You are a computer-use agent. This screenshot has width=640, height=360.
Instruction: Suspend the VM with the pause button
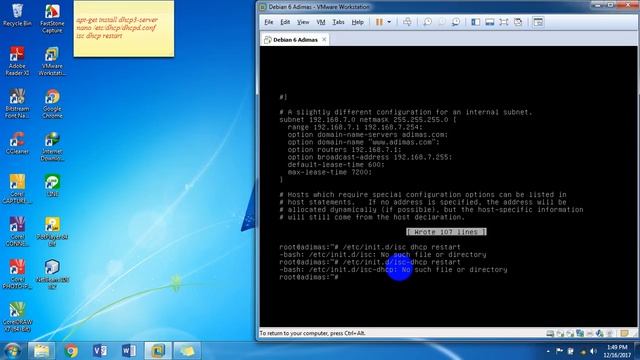point(379,22)
